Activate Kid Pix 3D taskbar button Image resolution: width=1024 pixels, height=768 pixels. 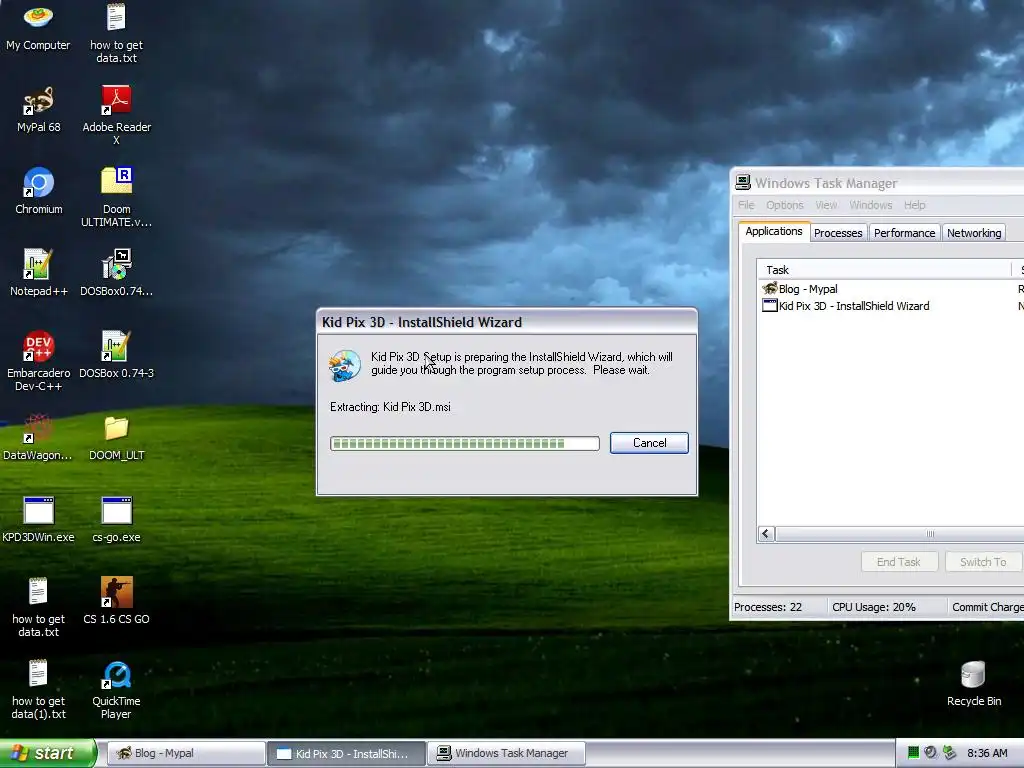pos(346,753)
